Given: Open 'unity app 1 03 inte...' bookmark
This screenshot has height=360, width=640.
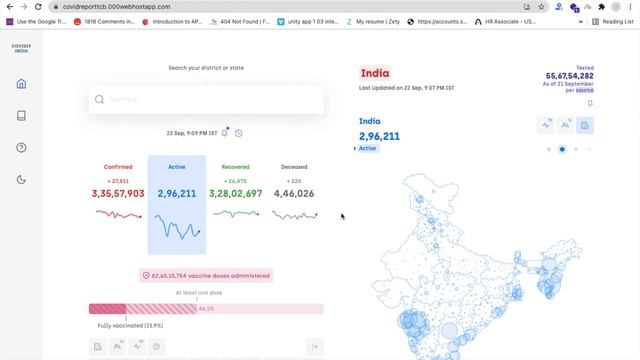Looking at the screenshot, I should tap(308, 22).
